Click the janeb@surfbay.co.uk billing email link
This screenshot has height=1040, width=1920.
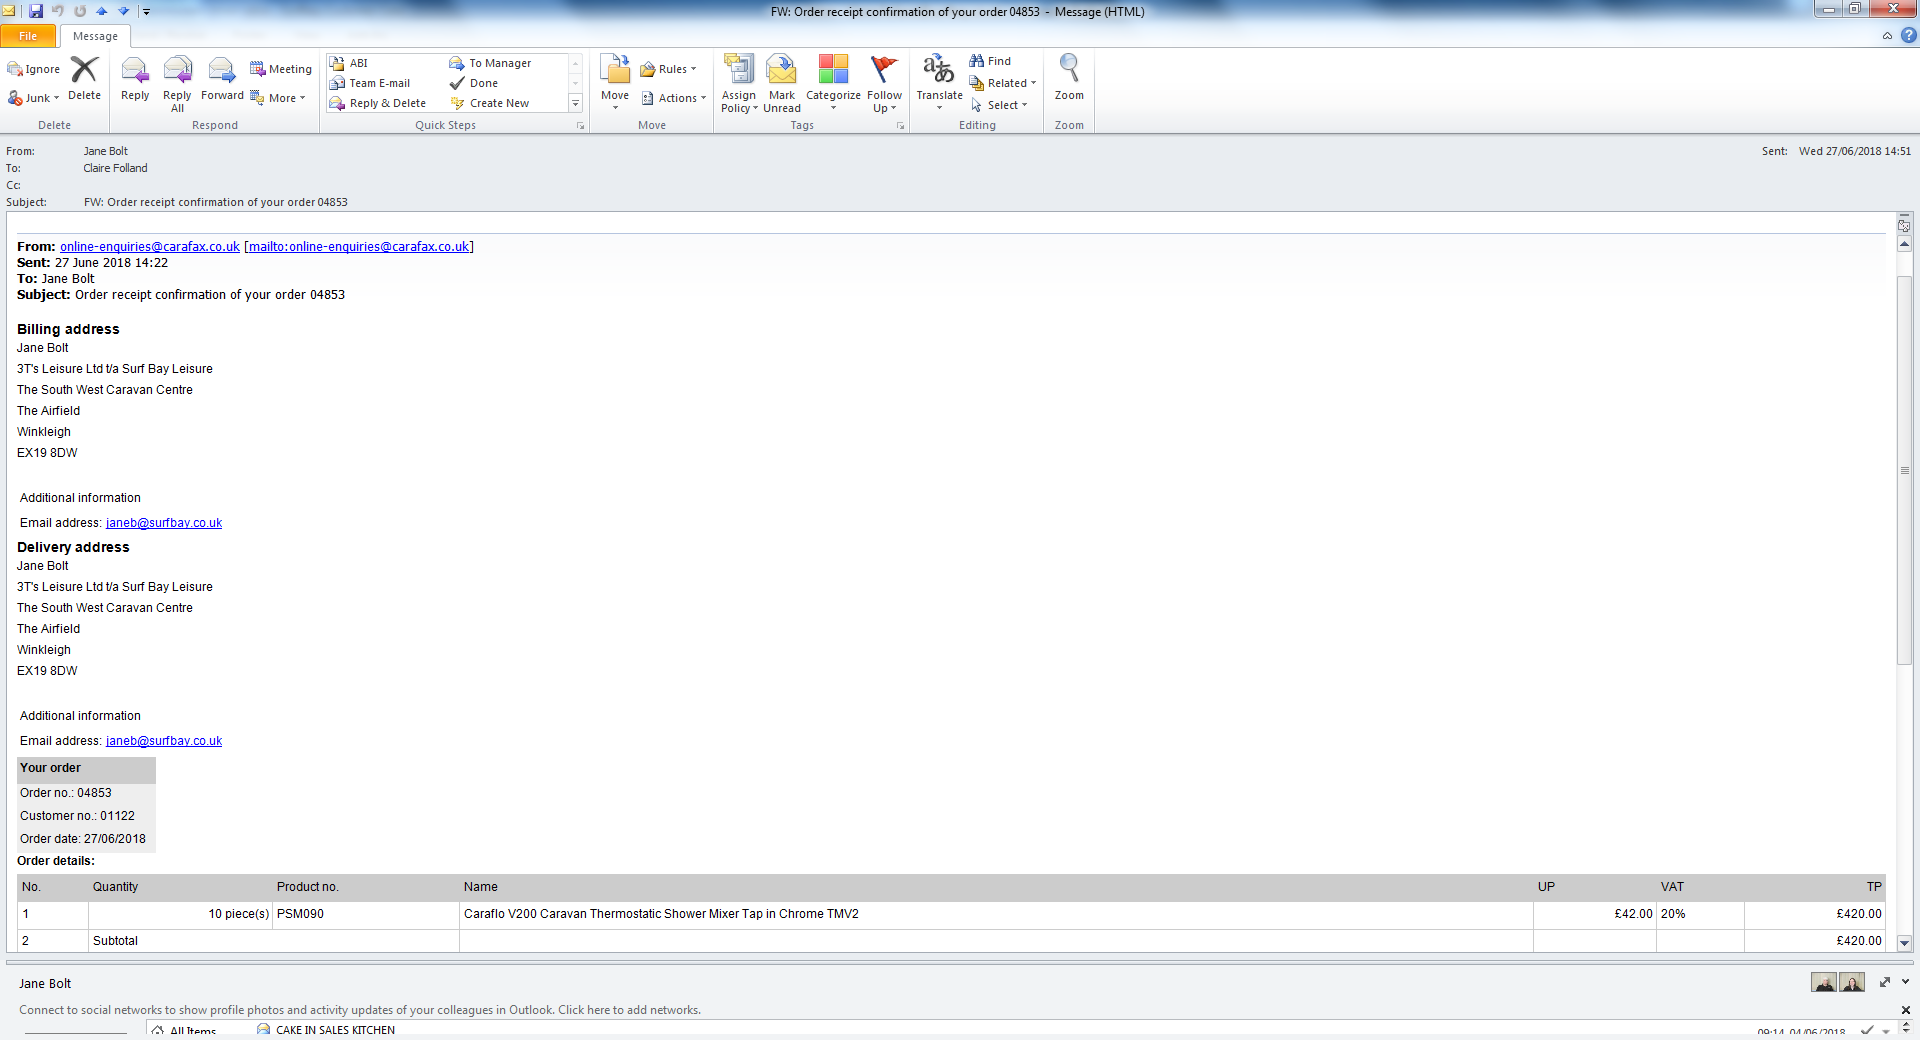point(164,523)
